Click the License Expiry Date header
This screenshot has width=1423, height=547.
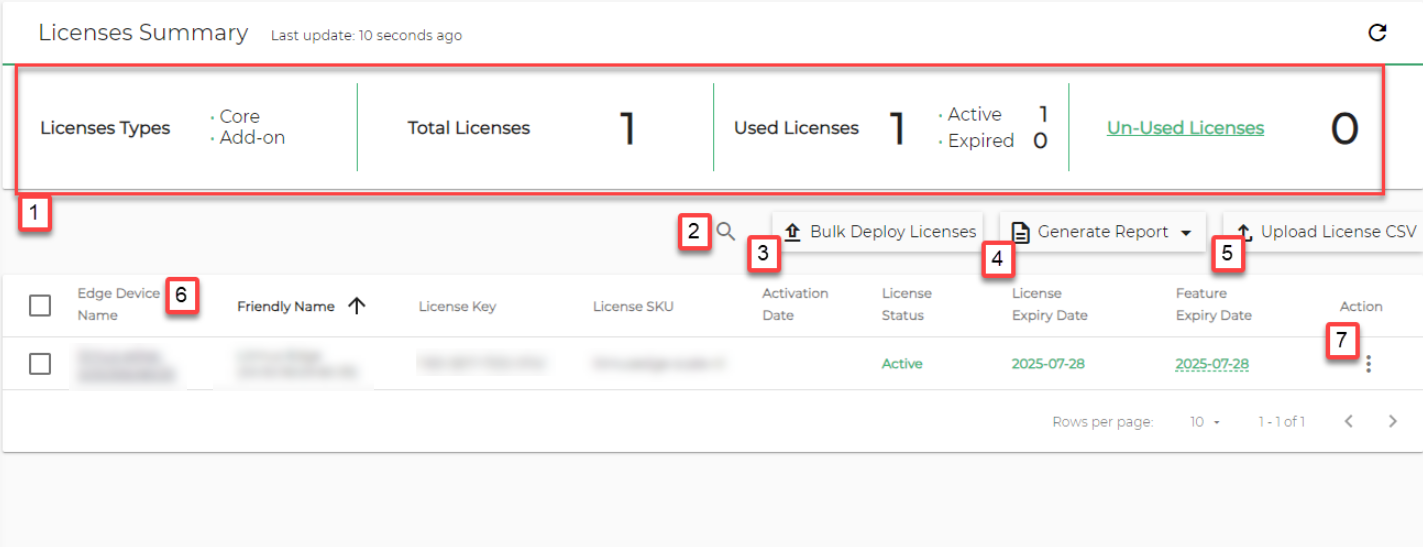(x=1049, y=304)
